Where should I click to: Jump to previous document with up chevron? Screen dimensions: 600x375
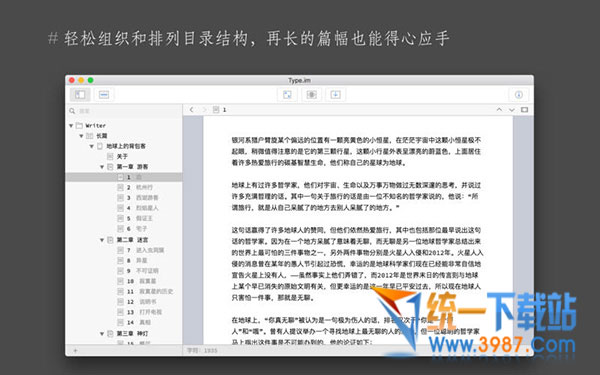coord(499,110)
